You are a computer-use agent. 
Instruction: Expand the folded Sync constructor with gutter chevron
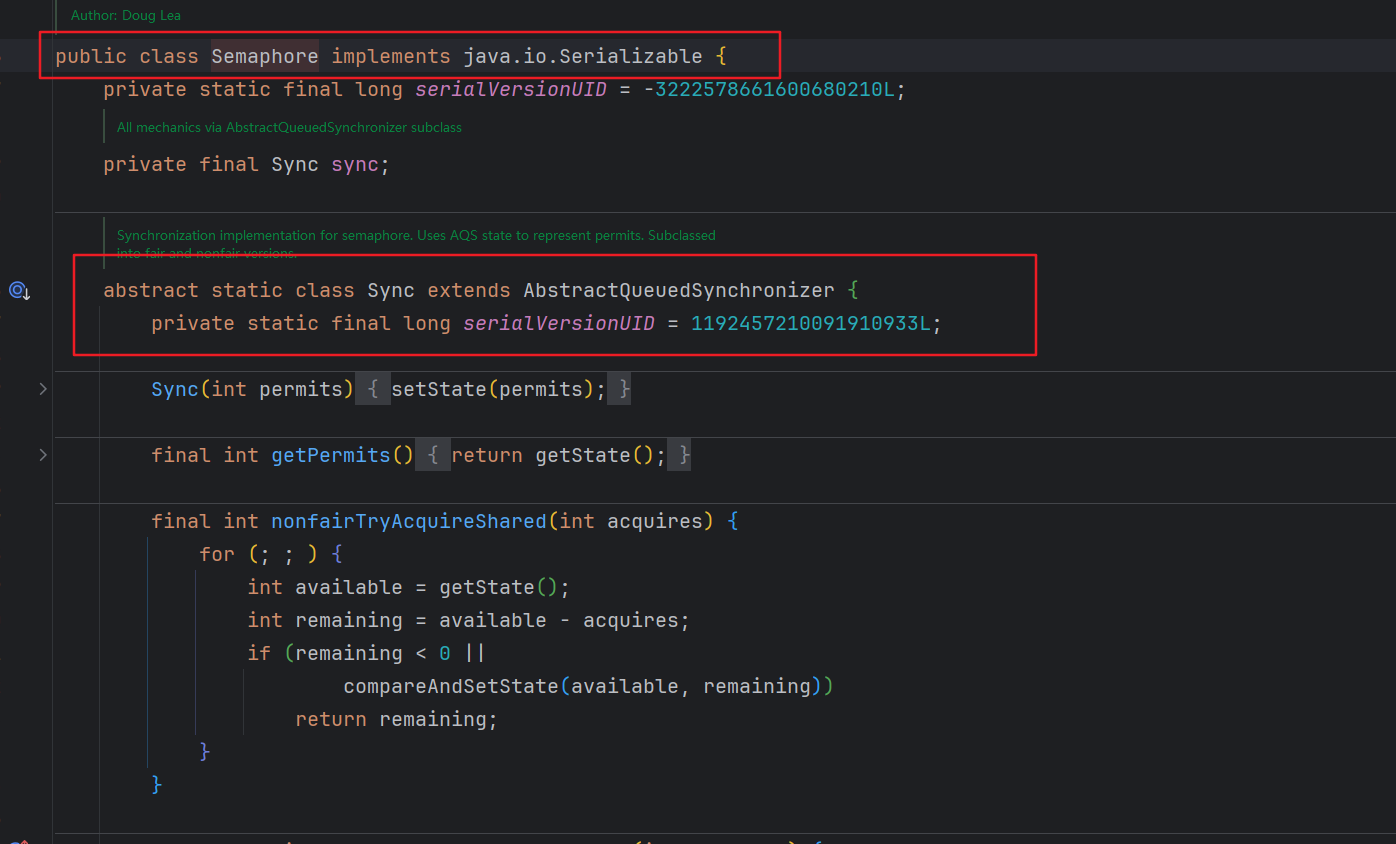[x=43, y=389]
